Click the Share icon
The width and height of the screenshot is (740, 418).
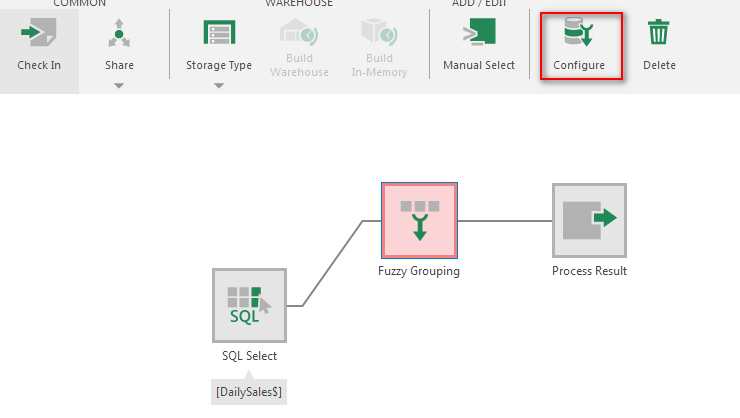point(119,34)
